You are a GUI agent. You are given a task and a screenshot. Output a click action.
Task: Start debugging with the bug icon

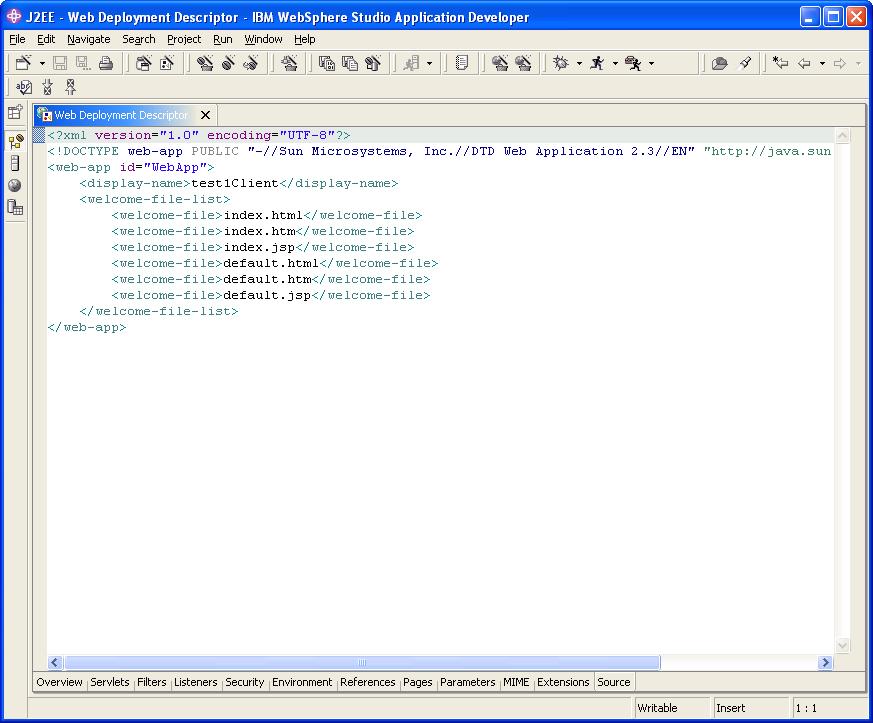[561, 63]
